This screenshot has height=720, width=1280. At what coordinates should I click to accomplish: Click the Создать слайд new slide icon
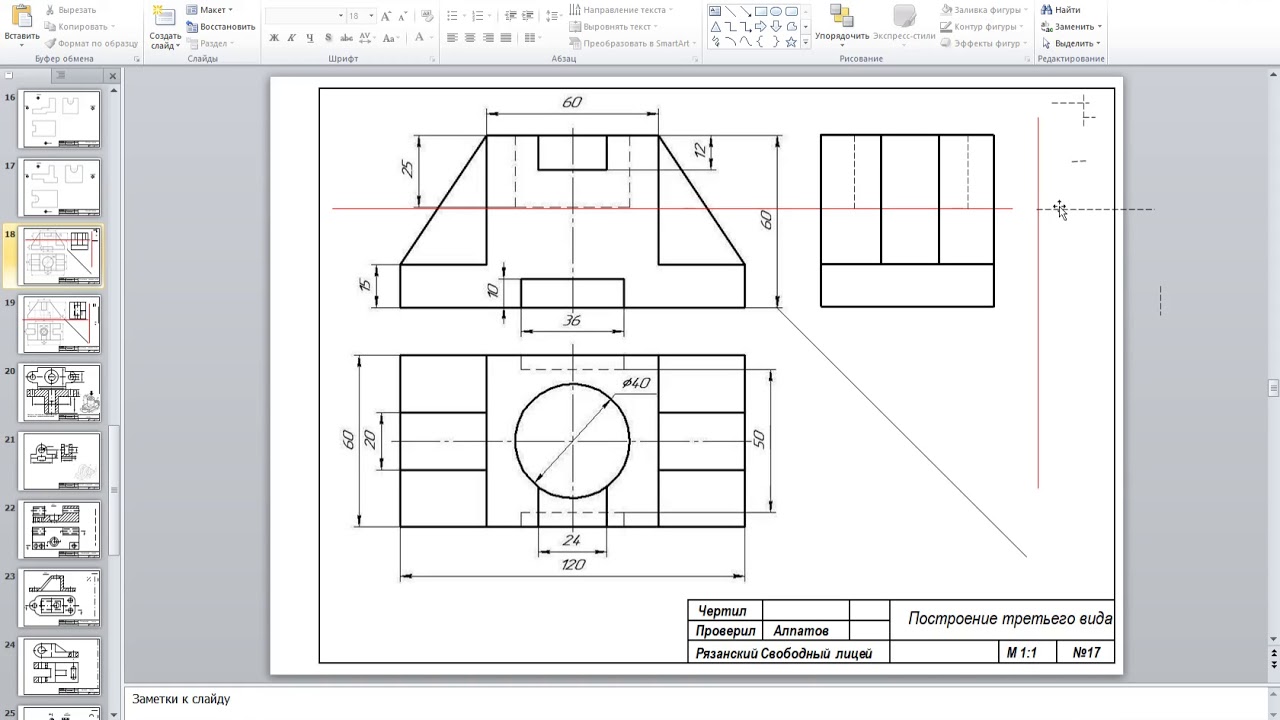tap(165, 16)
